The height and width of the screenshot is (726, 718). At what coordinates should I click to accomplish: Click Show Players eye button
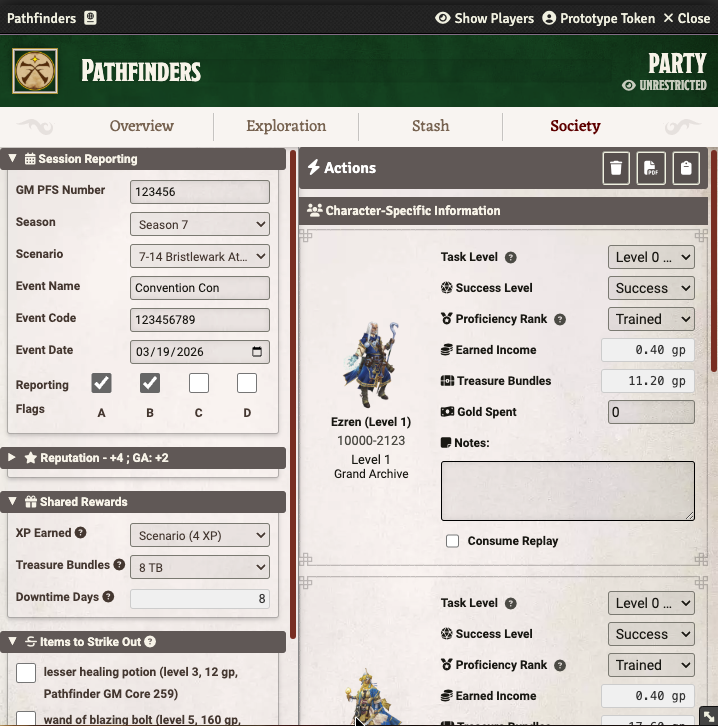pyautogui.click(x=484, y=18)
